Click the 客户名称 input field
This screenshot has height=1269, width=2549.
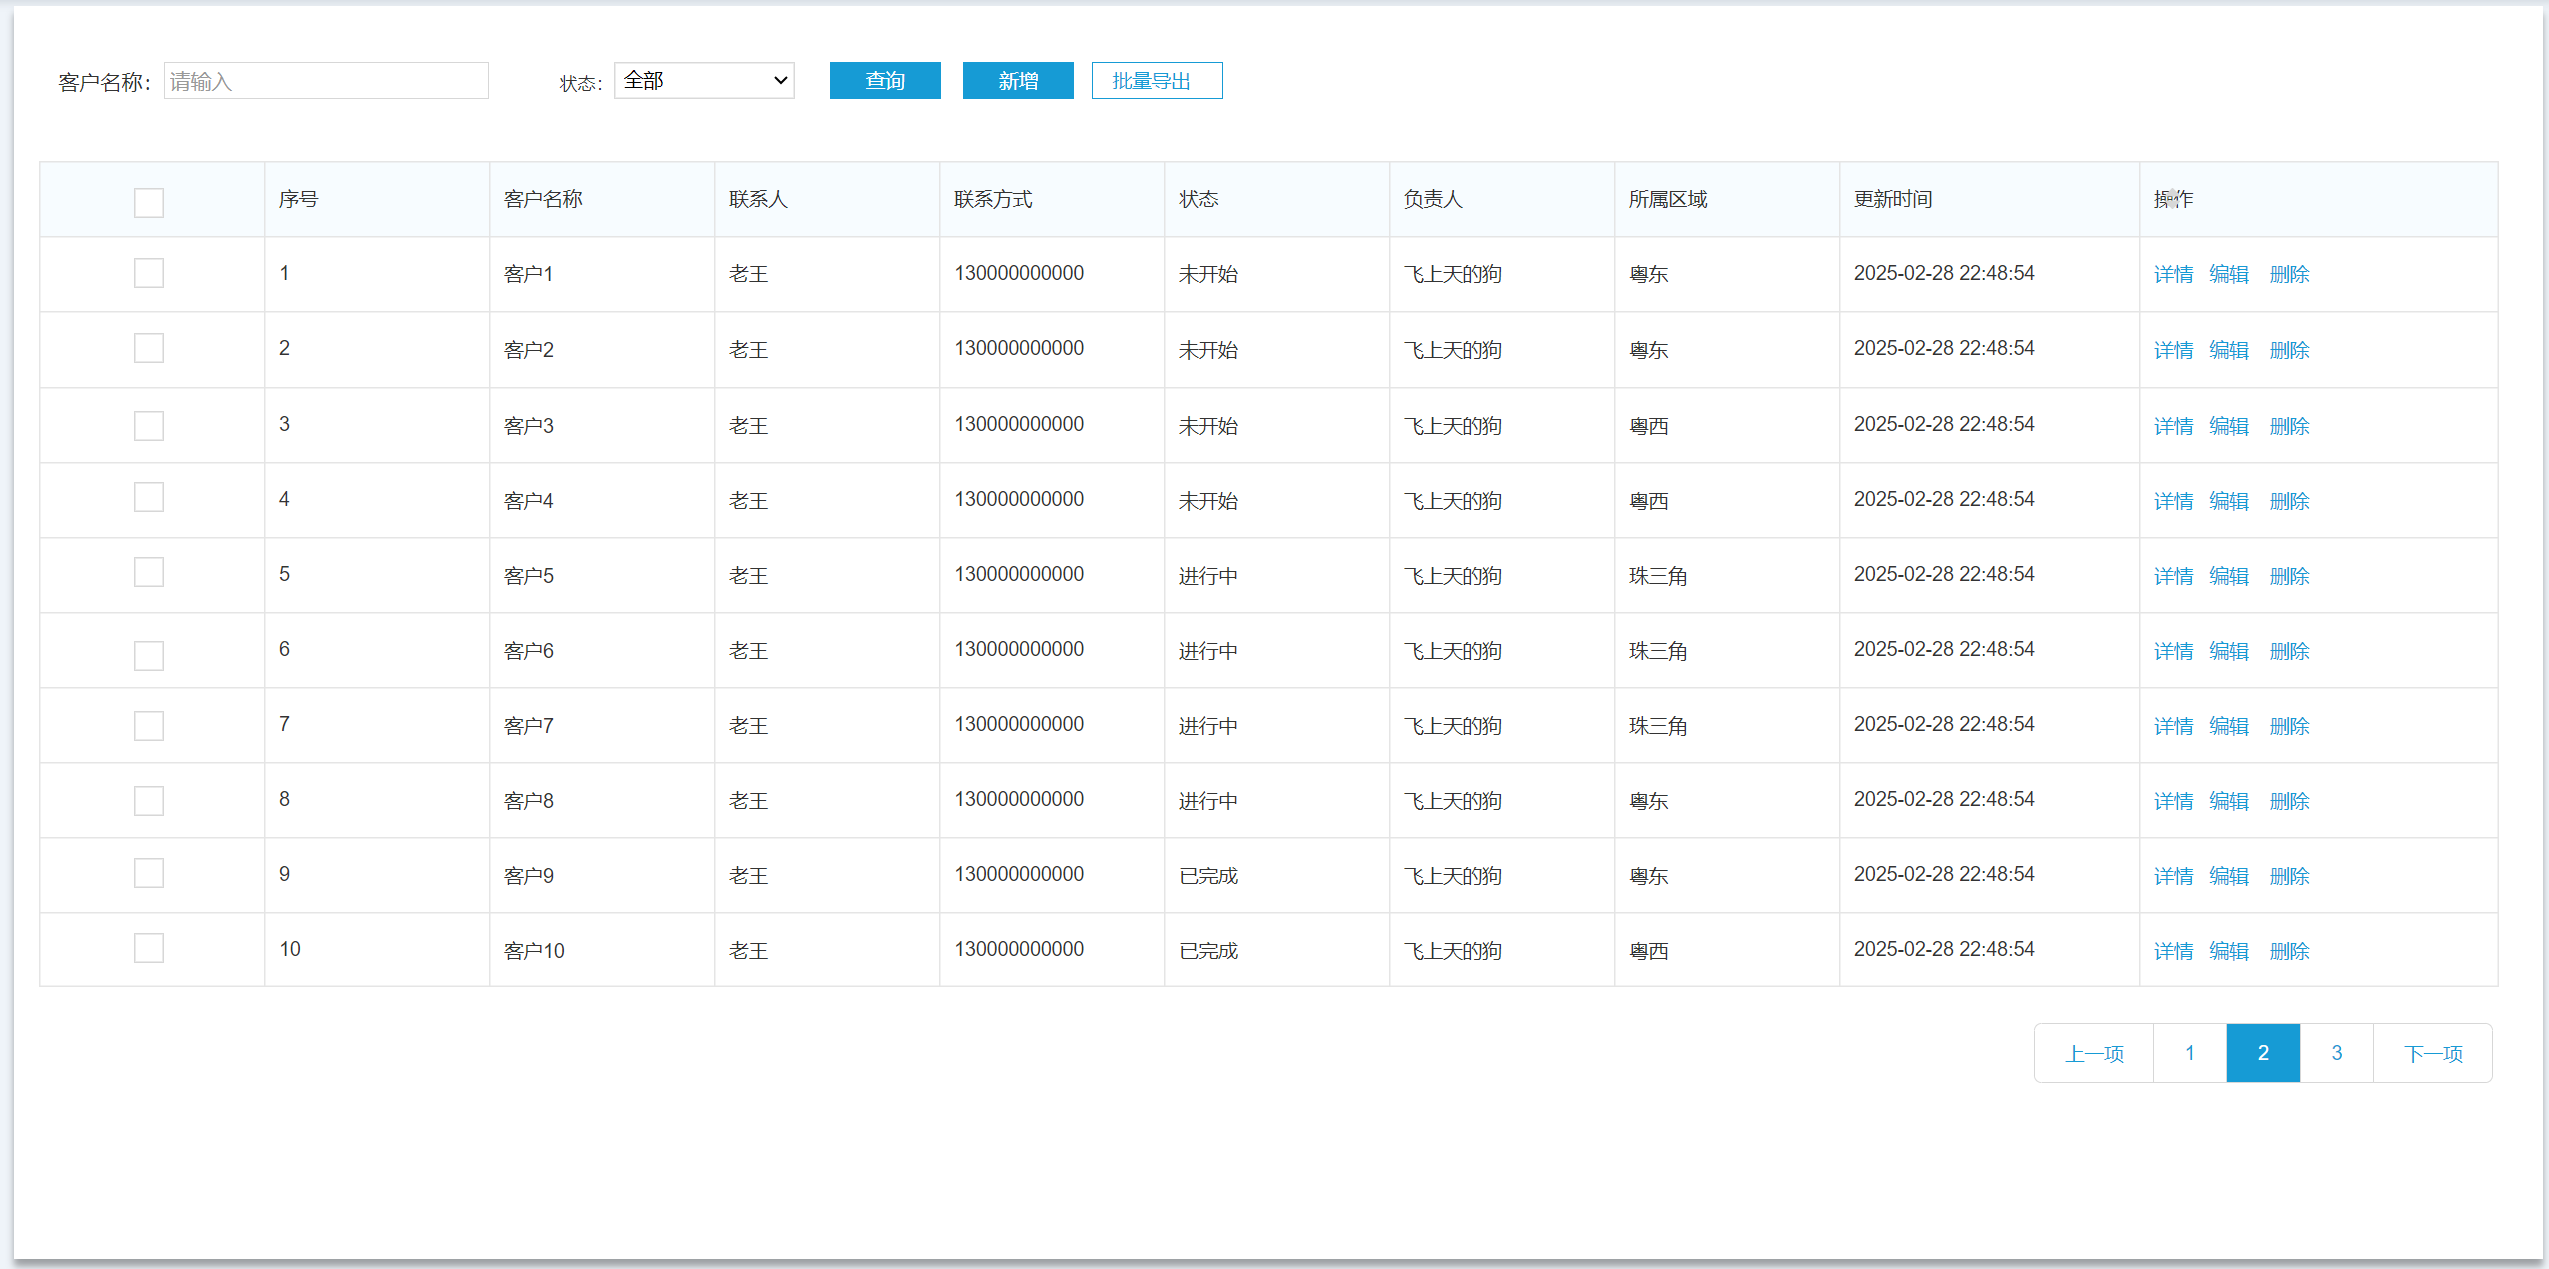coord(326,81)
